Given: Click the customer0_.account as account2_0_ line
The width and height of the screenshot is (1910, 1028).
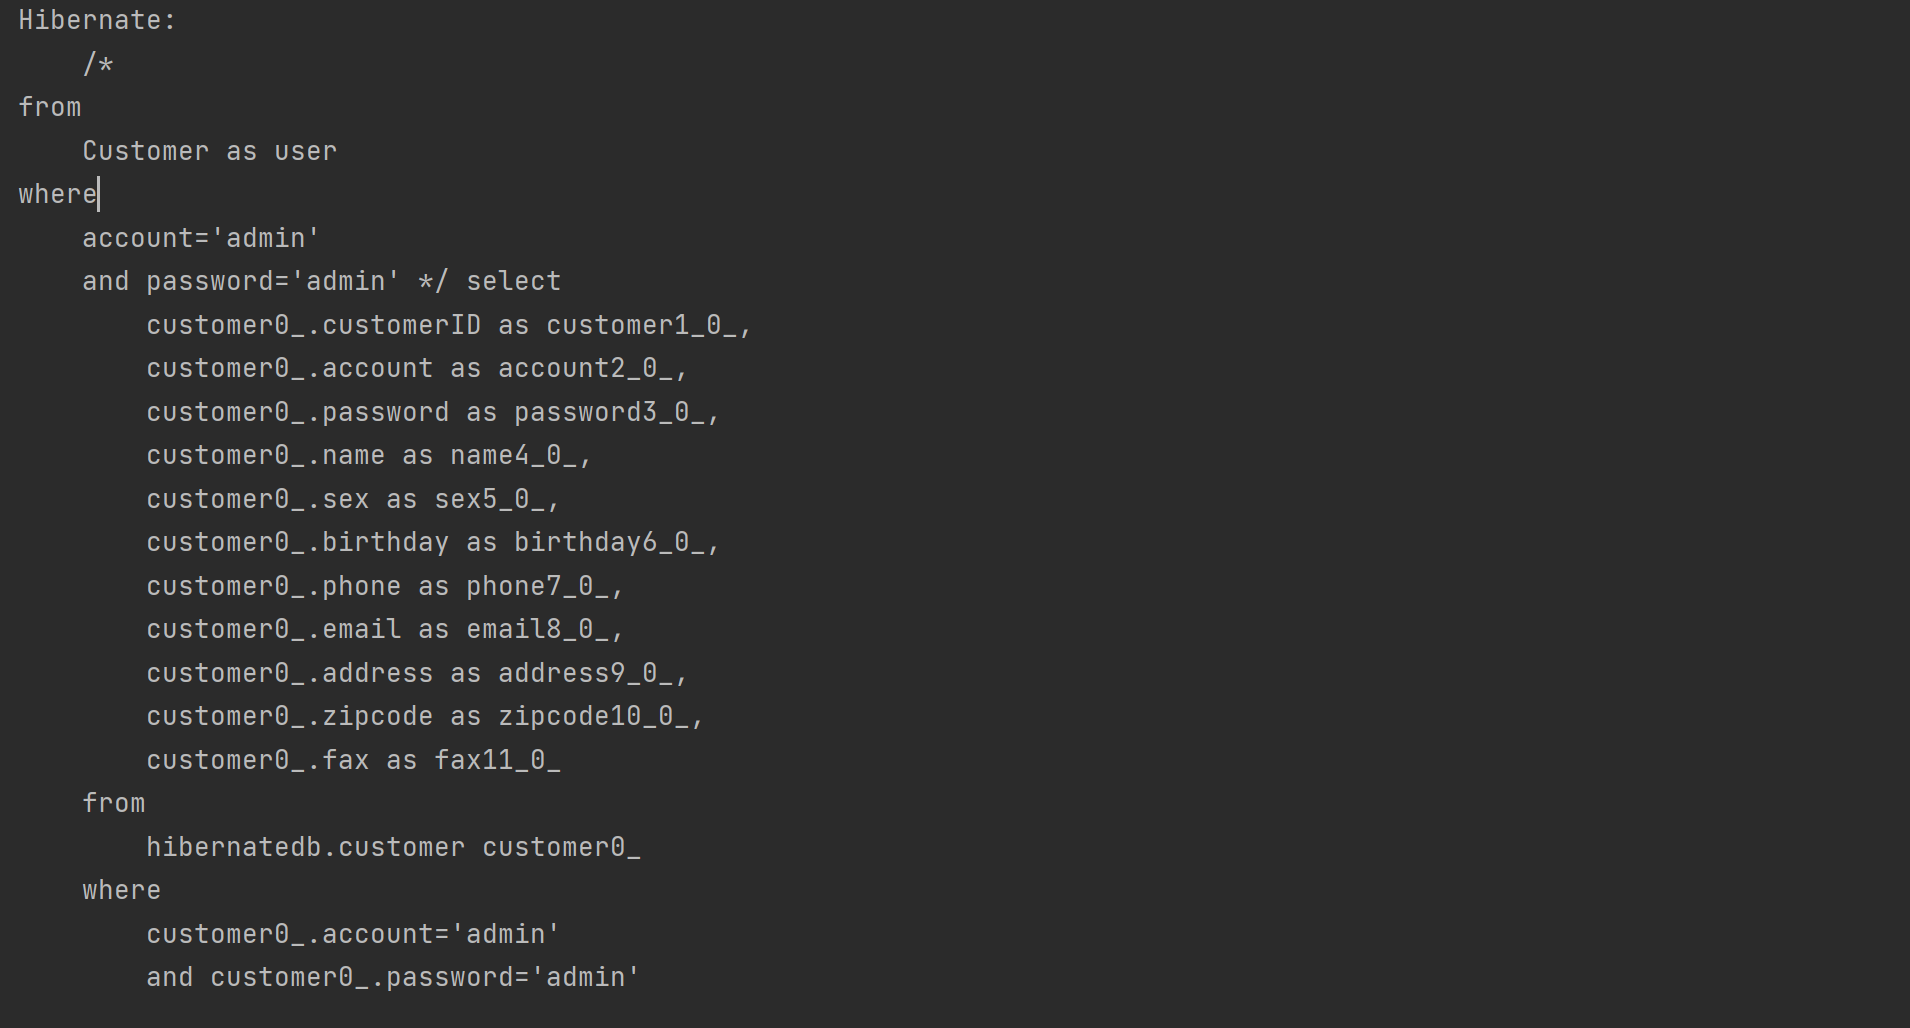Looking at the screenshot, I should tap(417, 368).
